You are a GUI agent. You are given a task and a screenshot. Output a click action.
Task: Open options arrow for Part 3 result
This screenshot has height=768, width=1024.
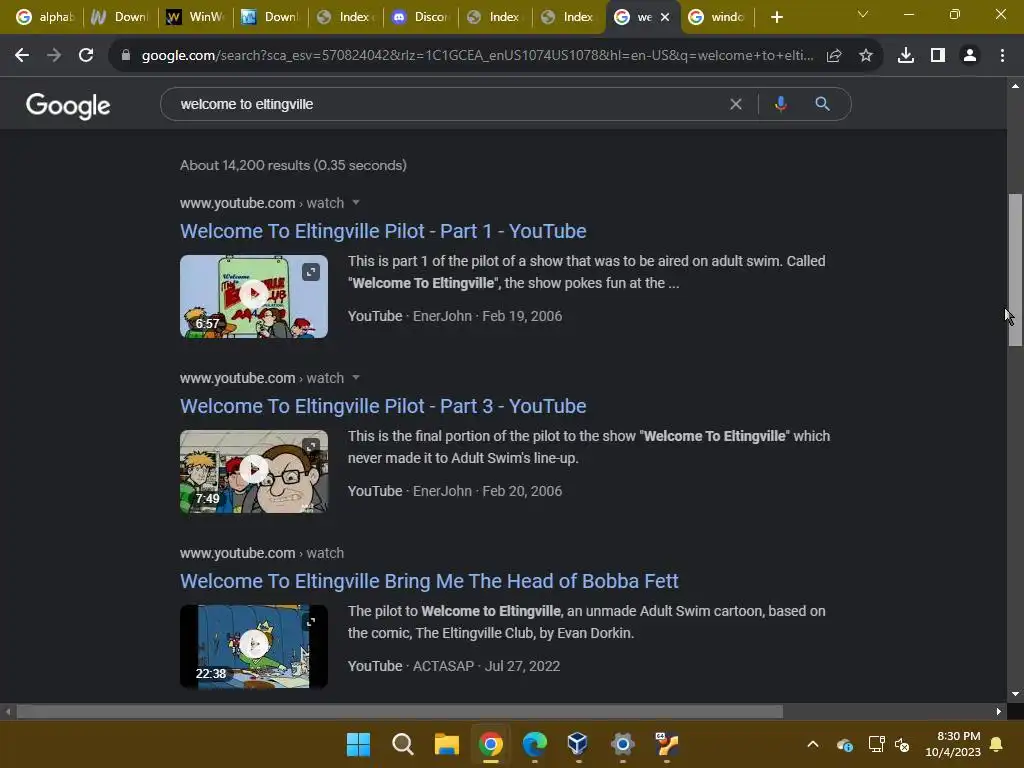[x=356, y=377]
